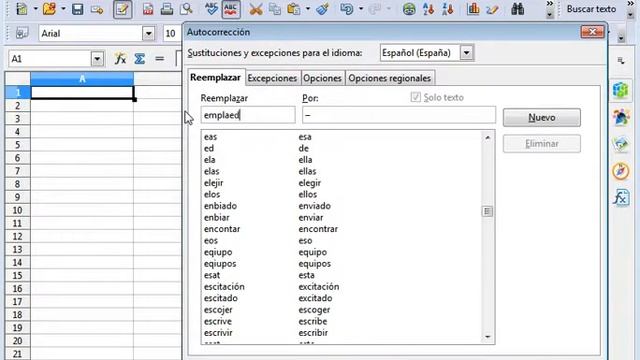Image resolution: width=640 pixels, height=360 pixels.
Task: Click the Copy icon
Action: (x=275, y=9)
